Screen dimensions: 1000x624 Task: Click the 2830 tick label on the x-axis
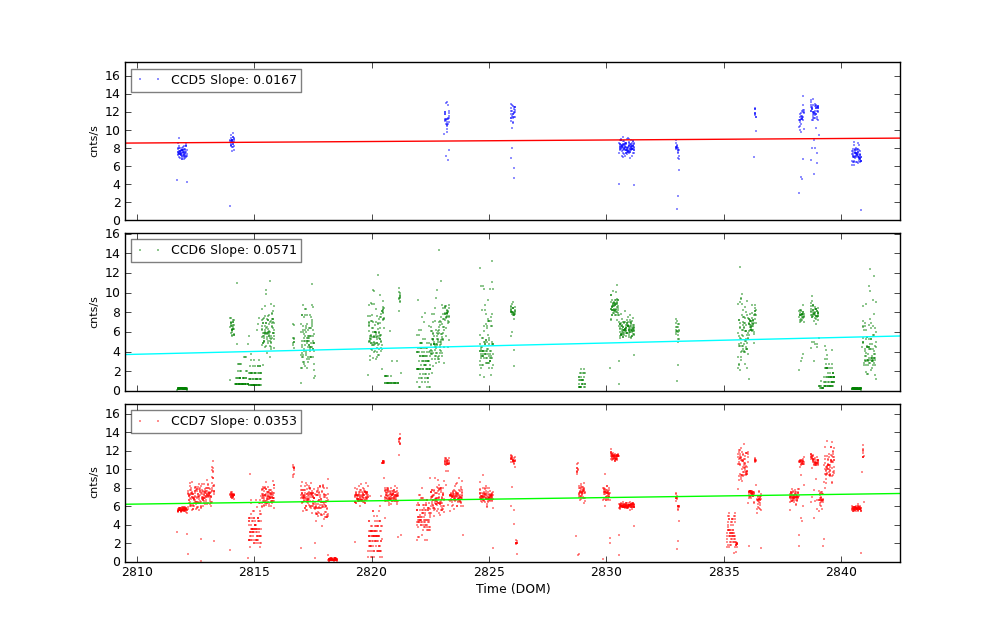(606, 572)
